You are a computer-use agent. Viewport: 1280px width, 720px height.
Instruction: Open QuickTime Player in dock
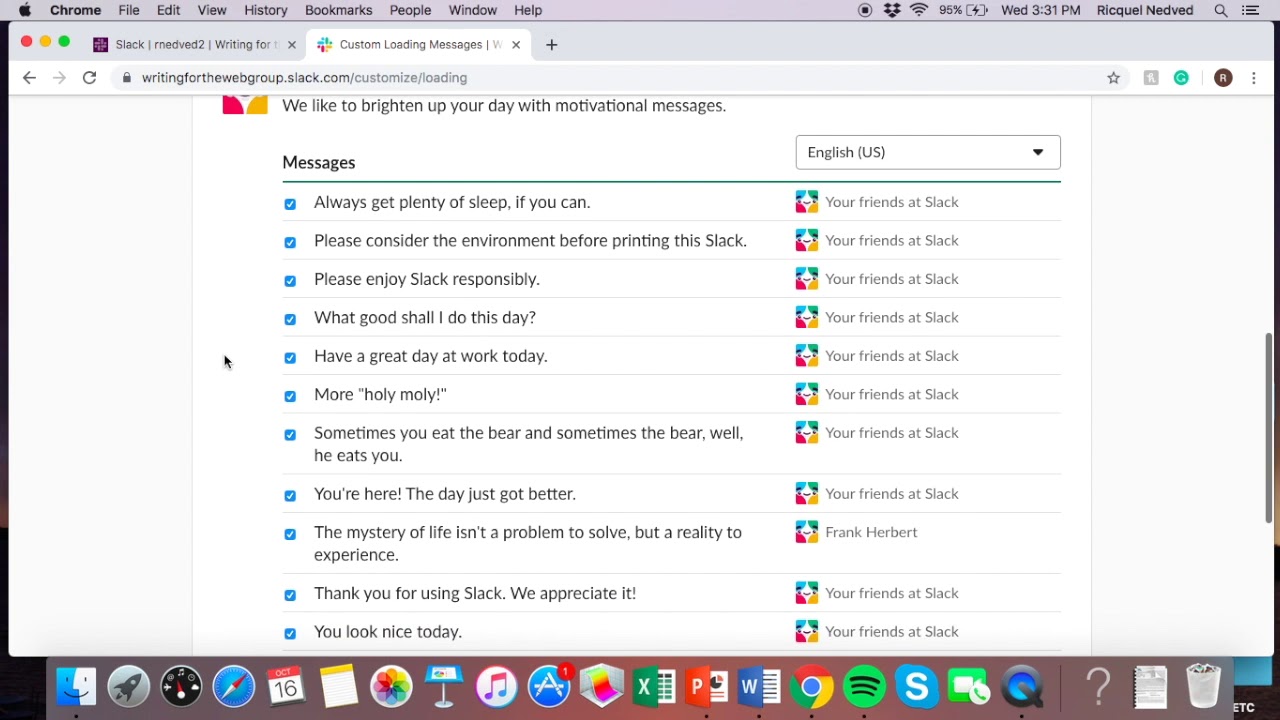click(1022, 687)
